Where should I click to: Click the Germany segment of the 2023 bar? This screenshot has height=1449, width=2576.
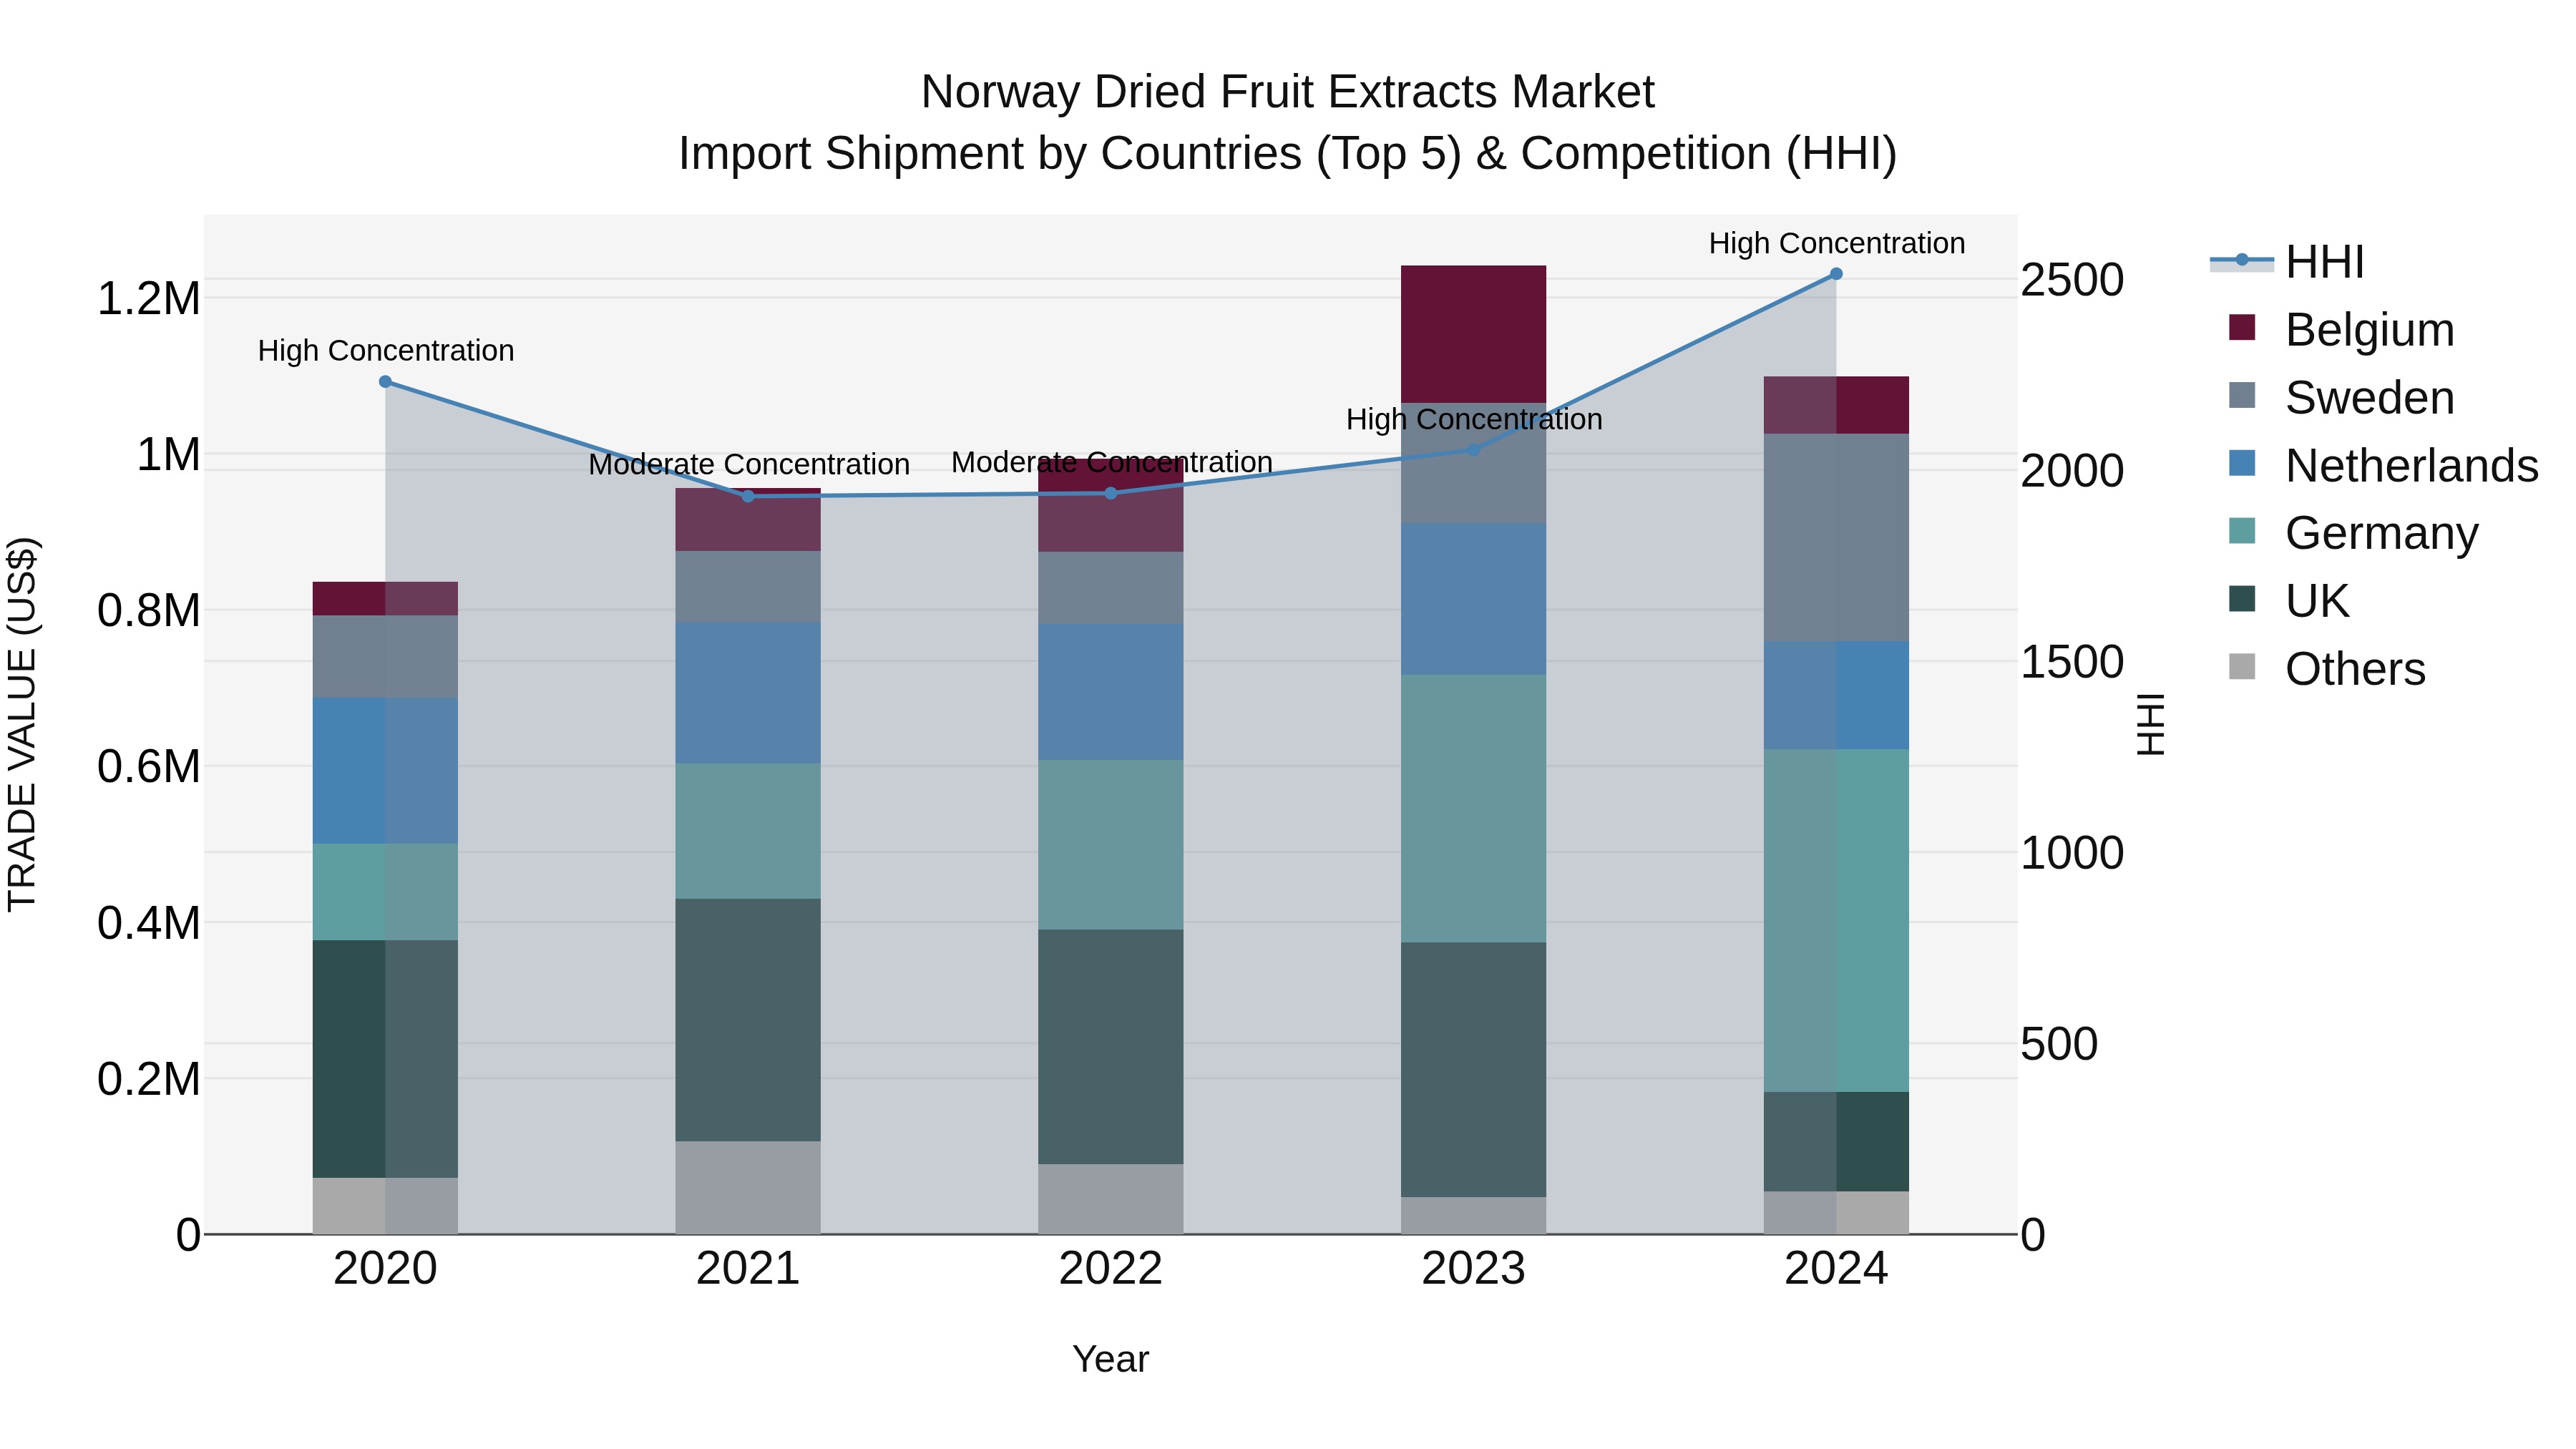click(1473, 809)
